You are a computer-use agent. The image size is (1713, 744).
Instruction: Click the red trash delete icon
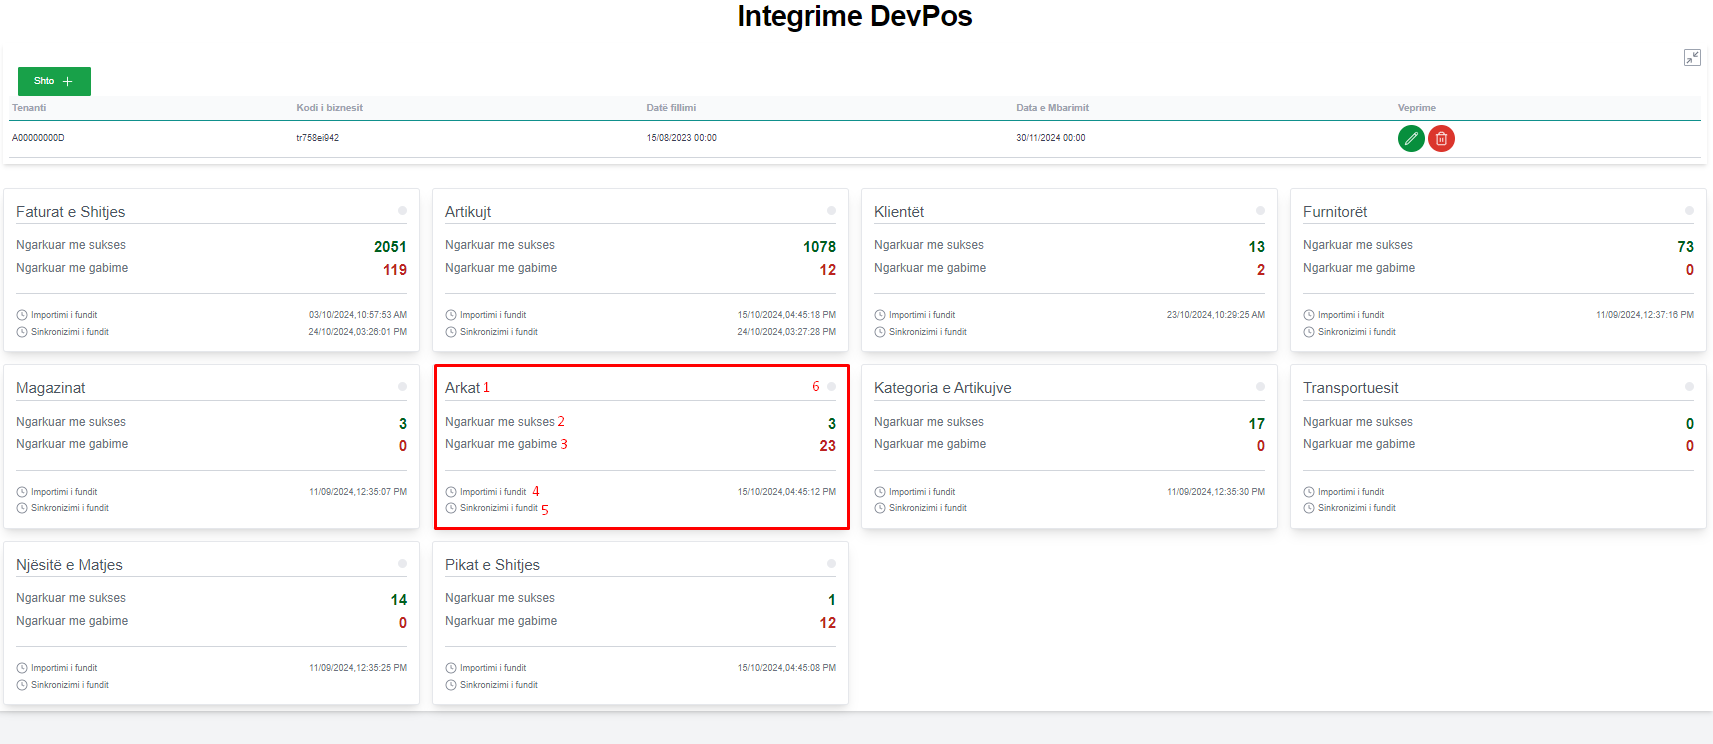[x=1441, y=139]
